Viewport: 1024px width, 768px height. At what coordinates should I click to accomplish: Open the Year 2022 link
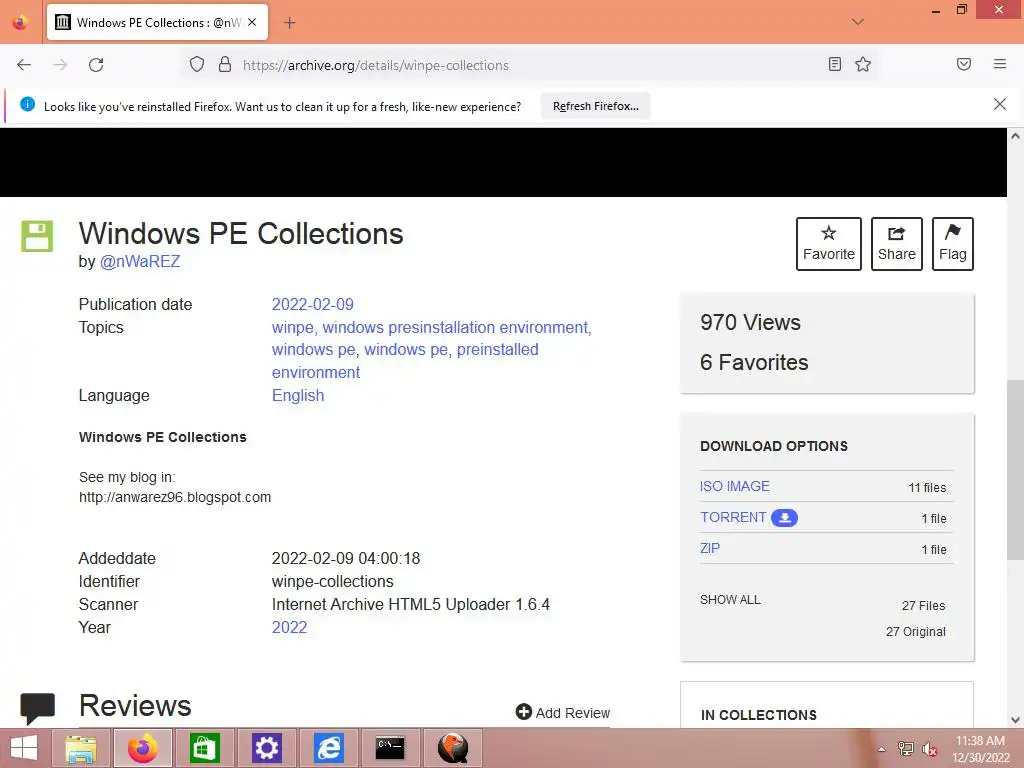[x=289, y=627]
